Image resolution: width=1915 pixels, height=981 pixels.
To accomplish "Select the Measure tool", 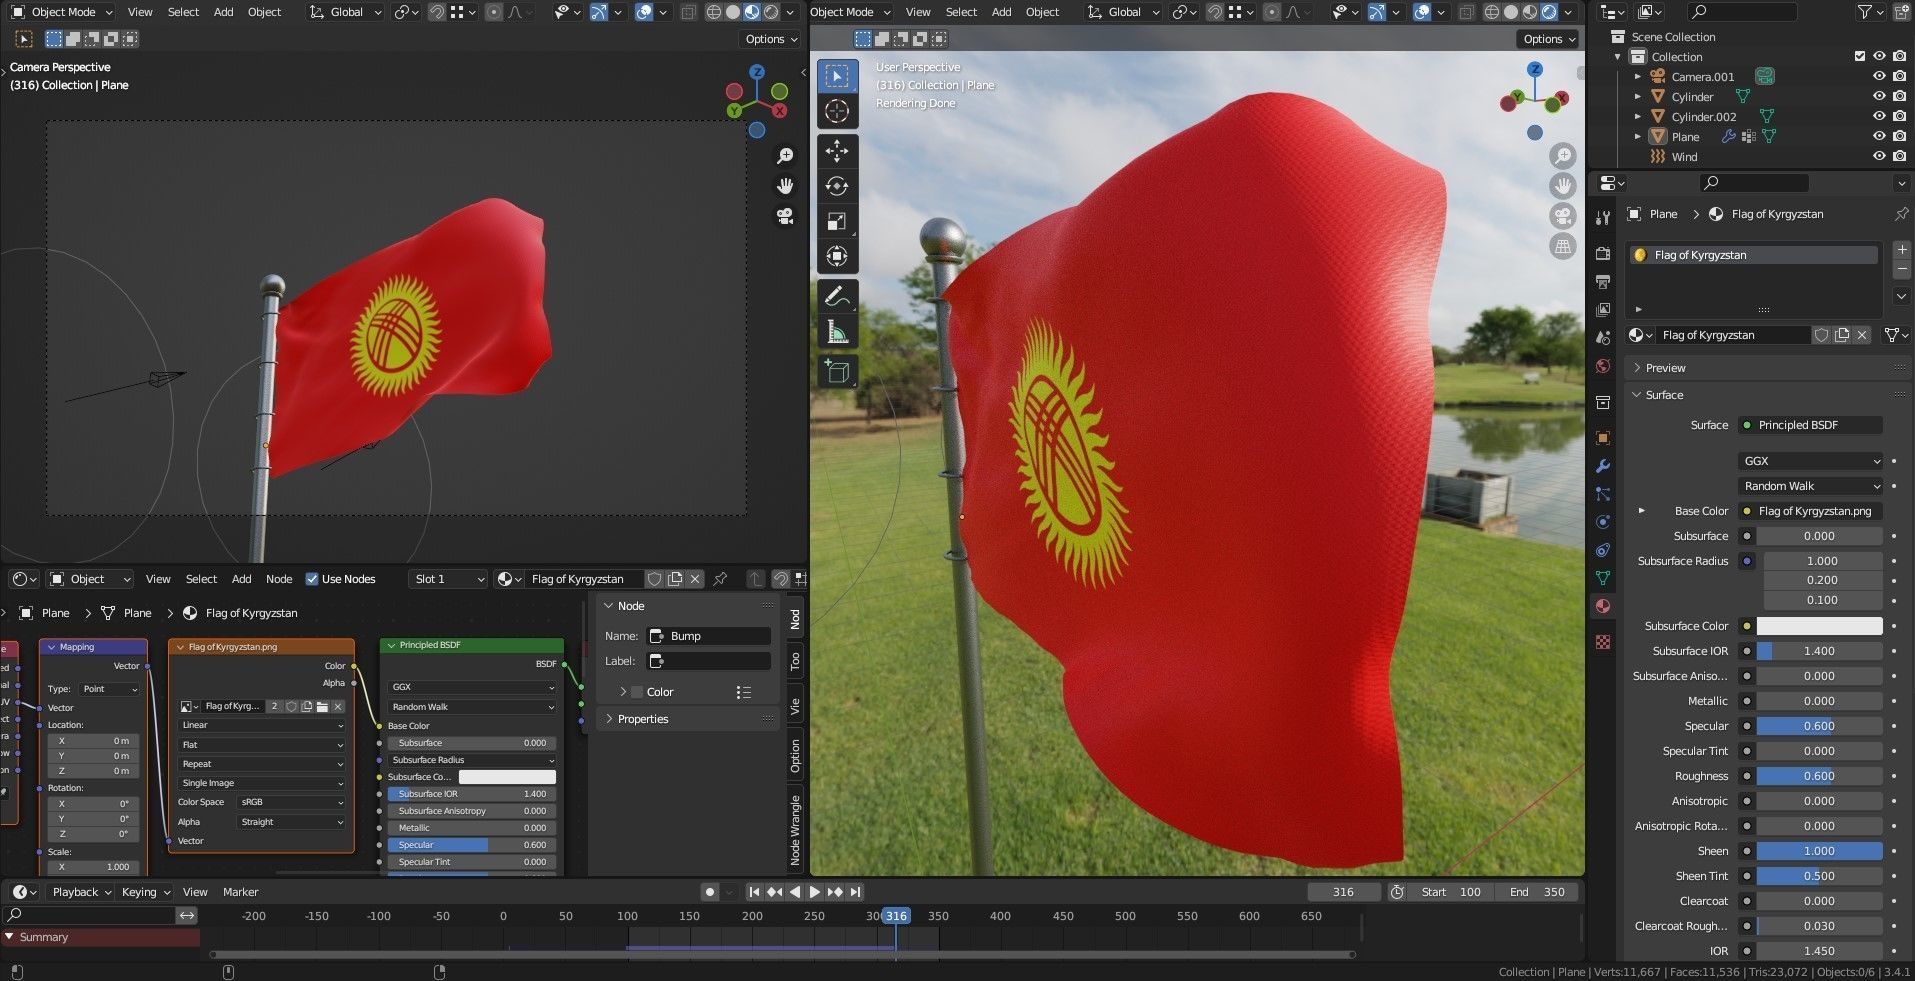I will [837, 331].
